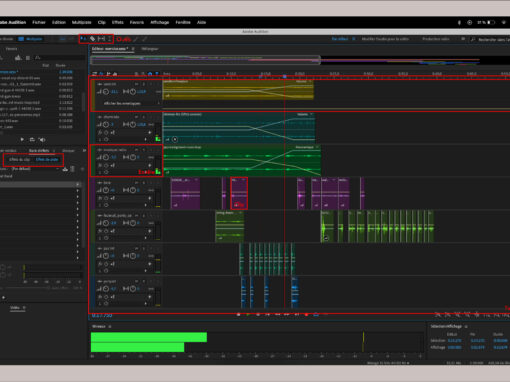Toggle auto-play speaker in Files panel
The image size is (510, 382).
(x=42, y=139)
